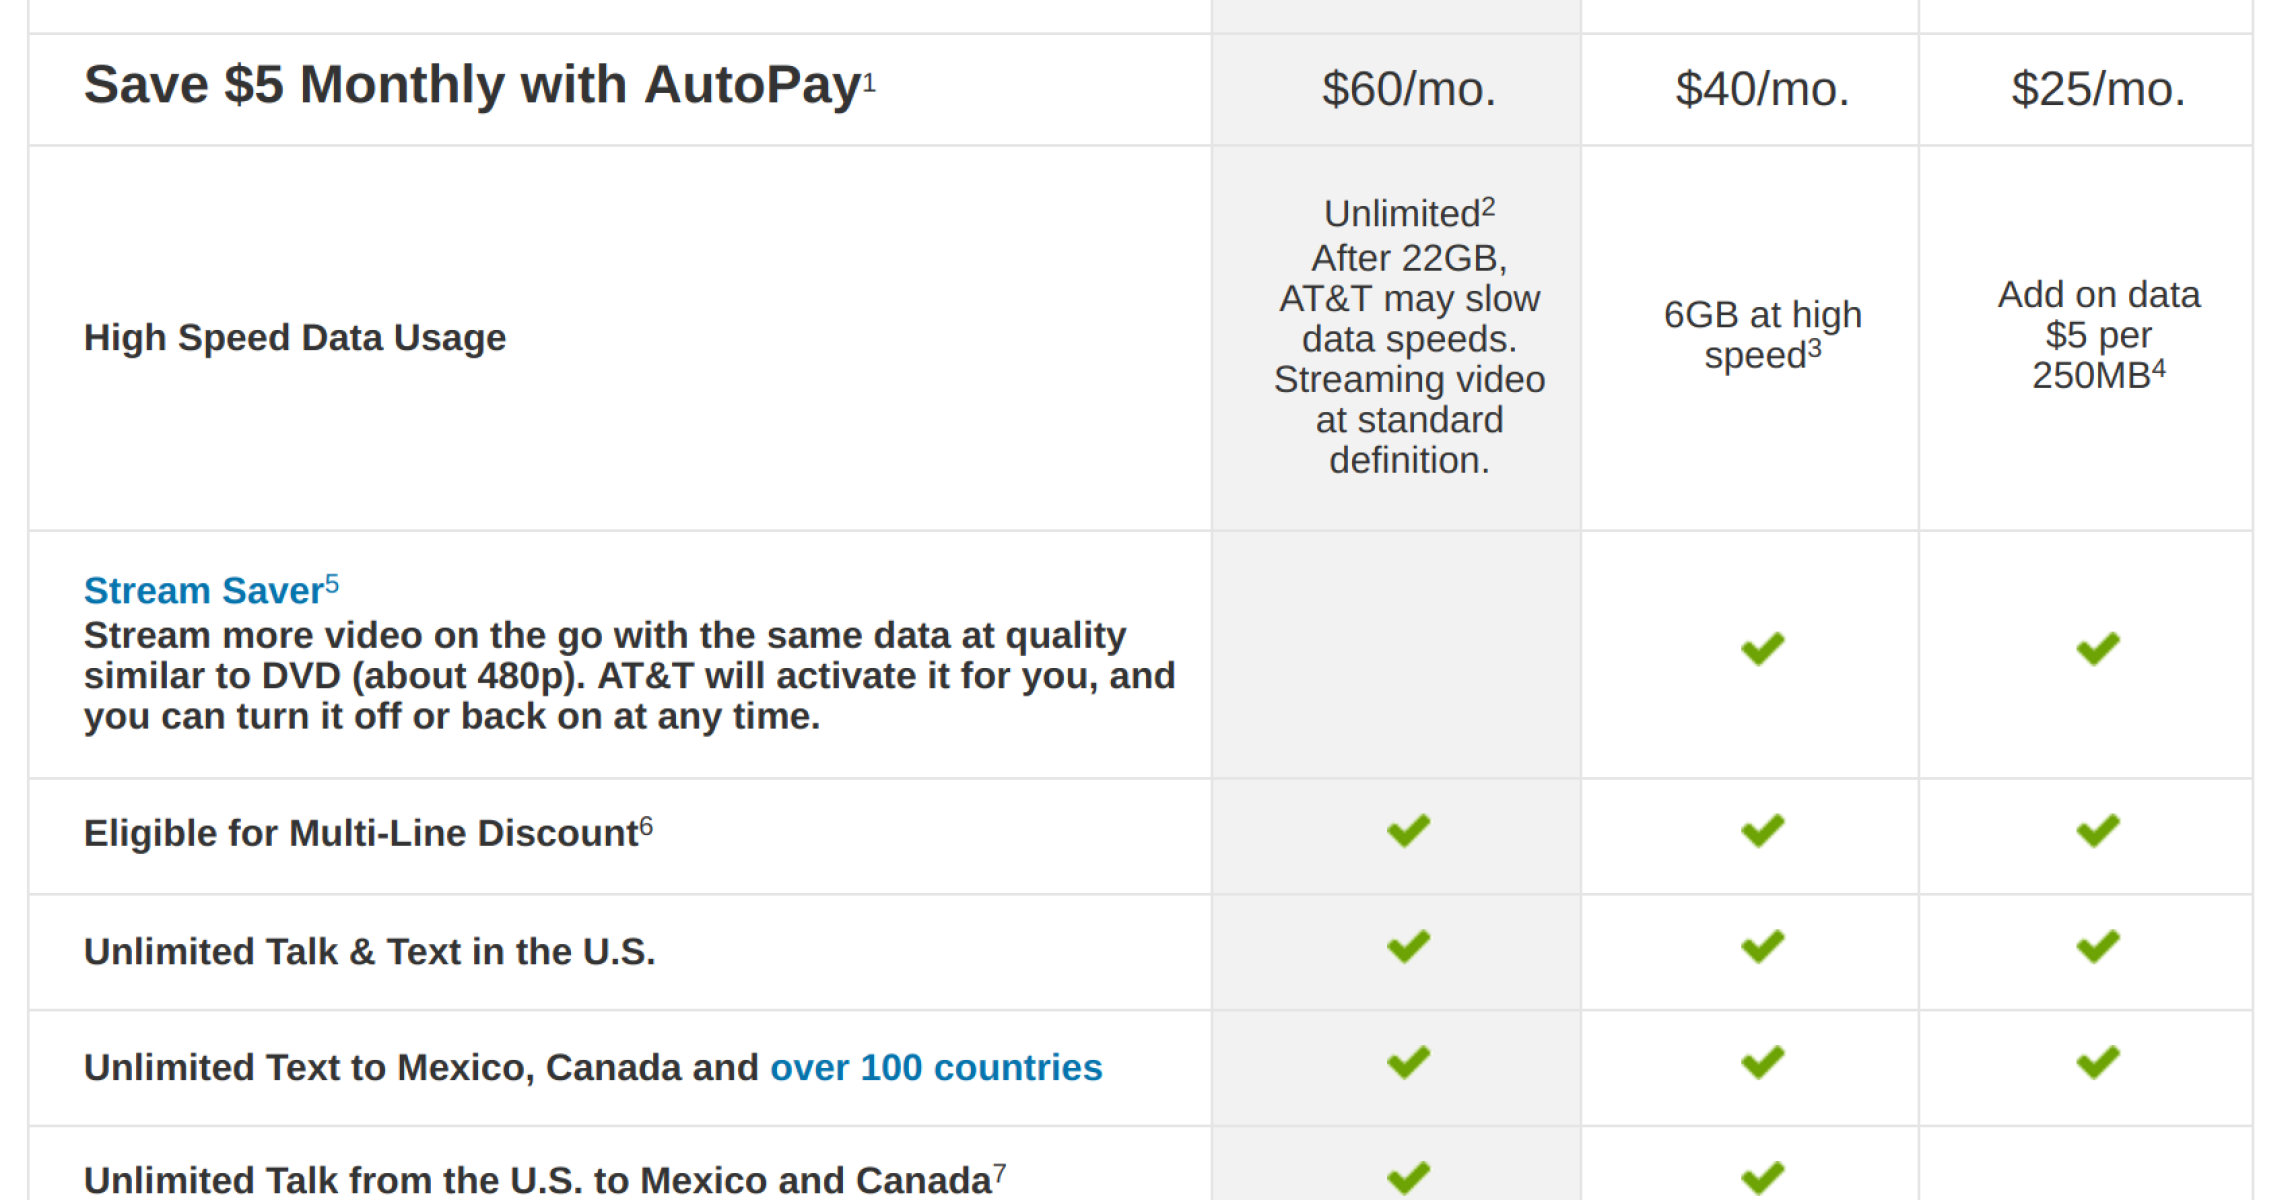Select the $25/mo. plan price header
2292x1200 pixels.
click(2098, 90)
